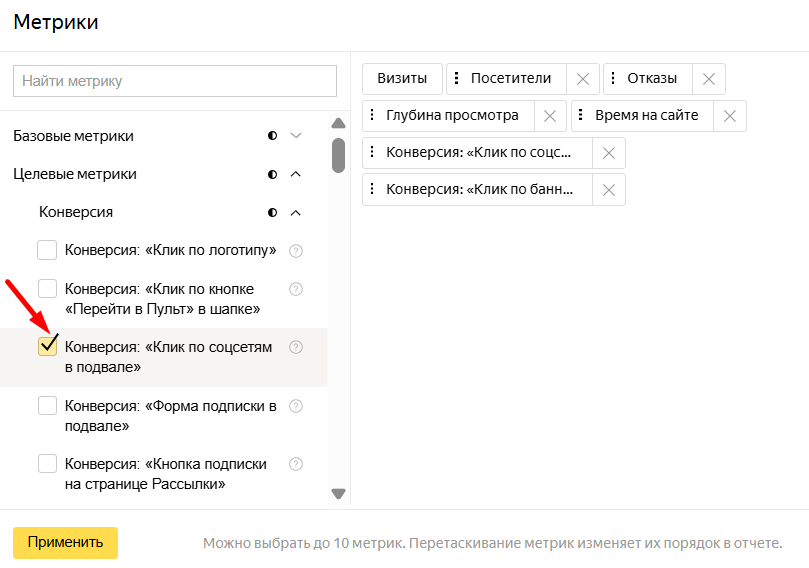Expand the Базовые метрики section
This screenshot has height=568, width=809.
(295, 136)
